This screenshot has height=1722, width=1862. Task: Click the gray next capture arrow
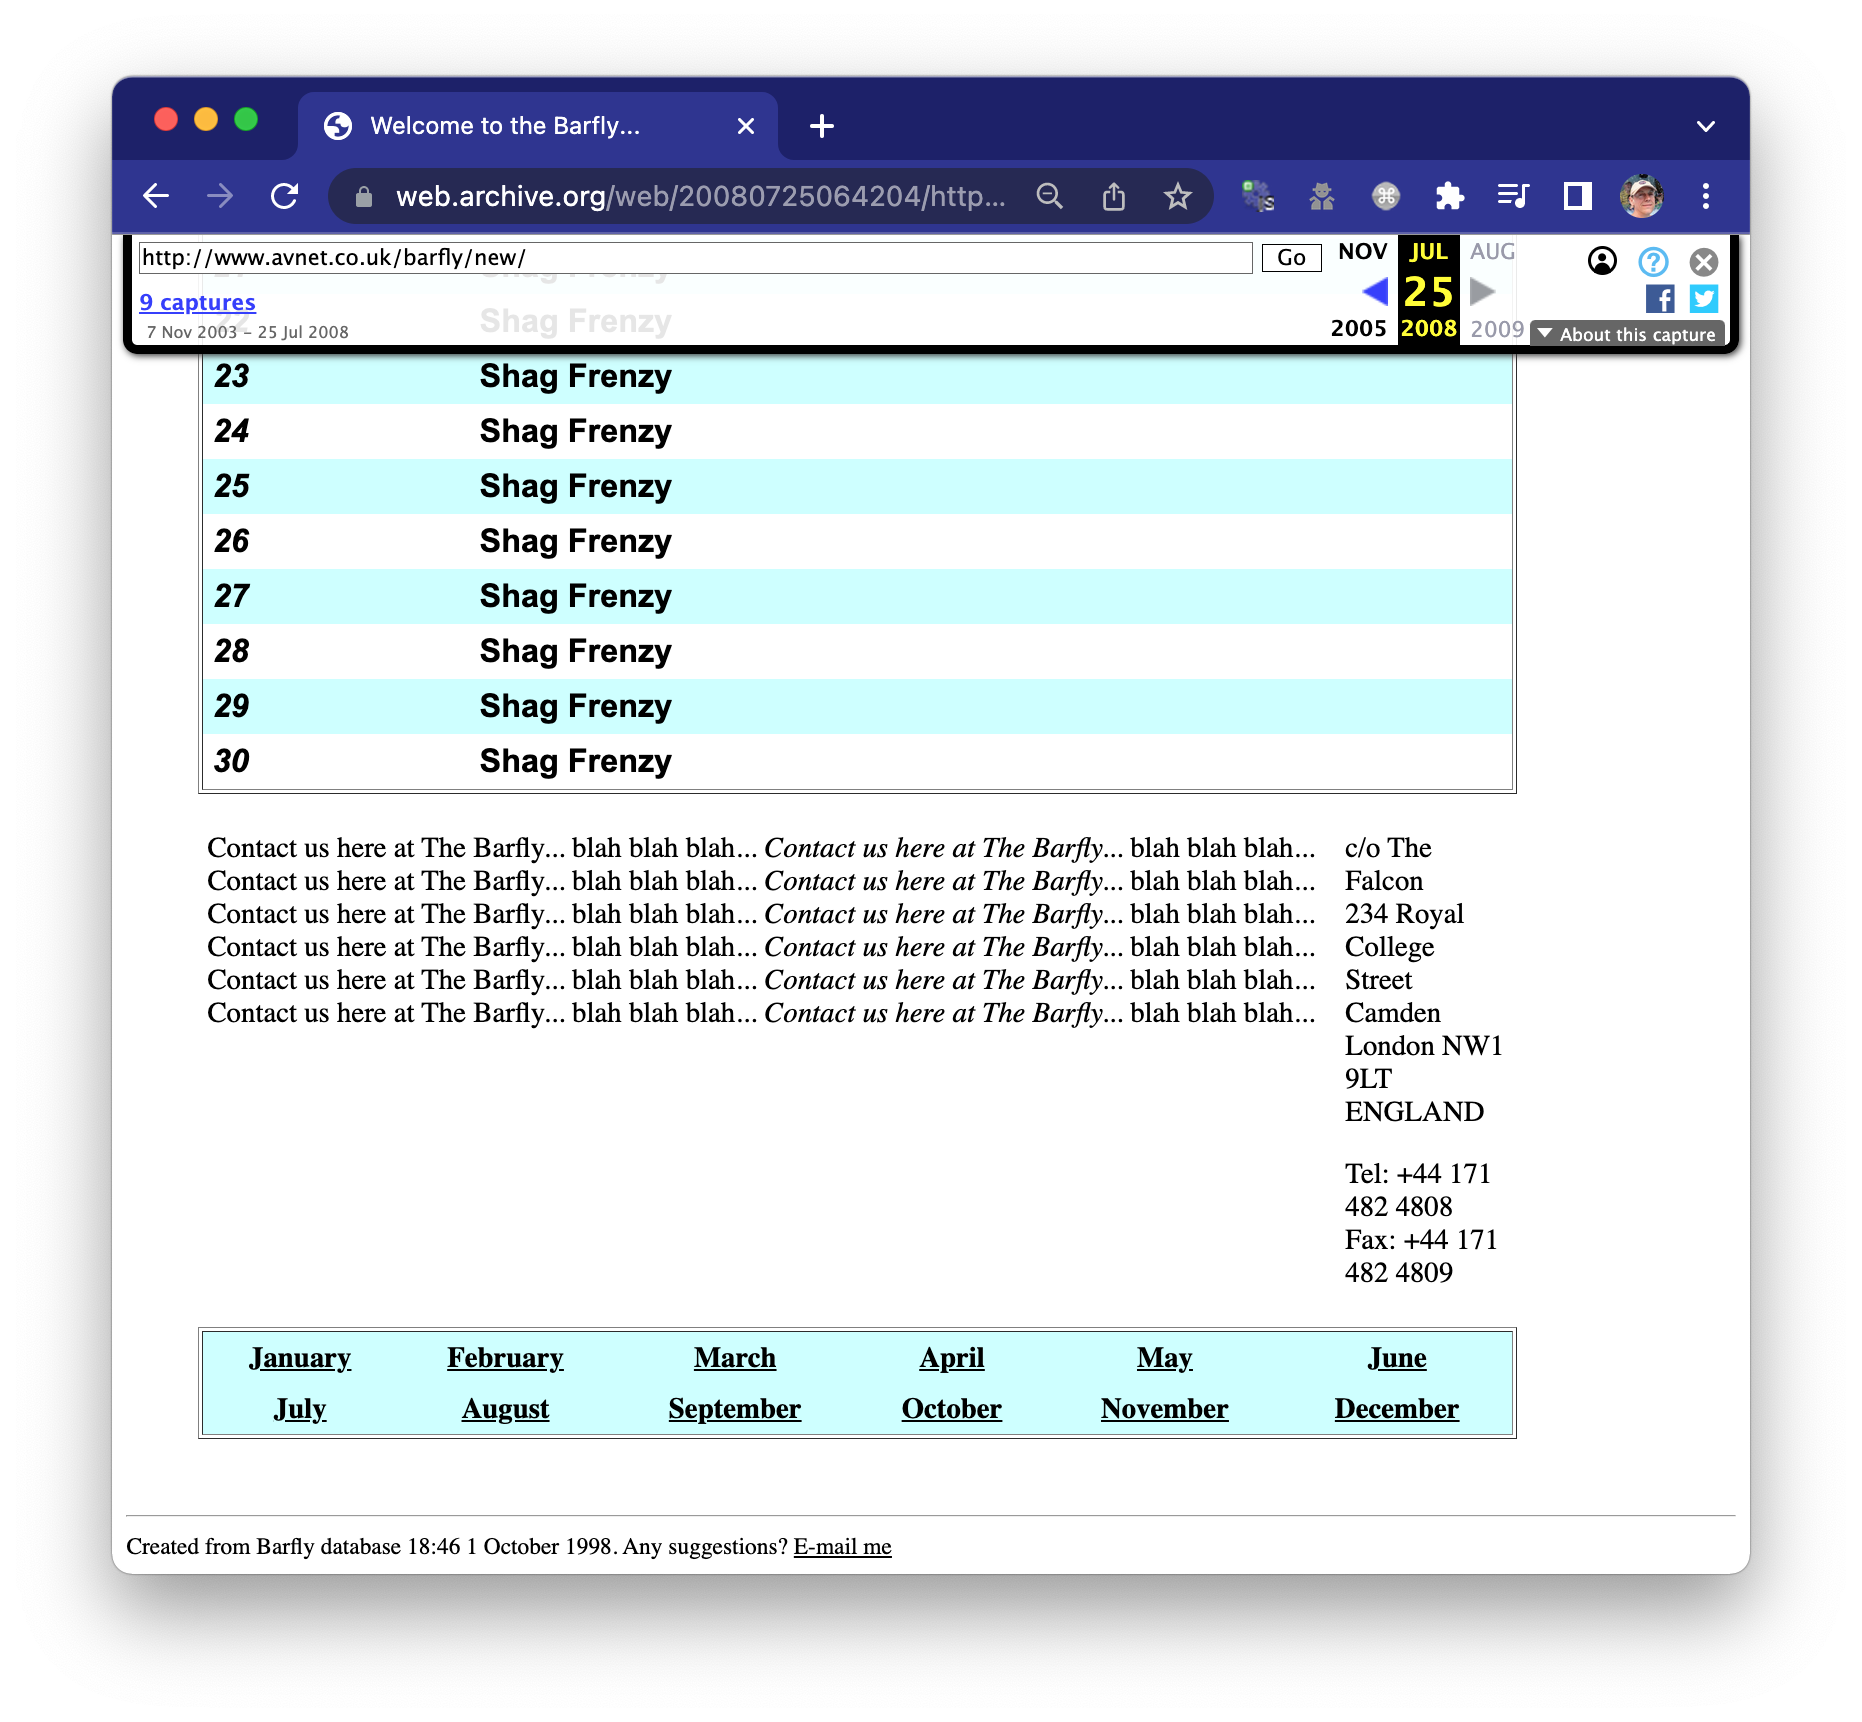click(1482, 291)
